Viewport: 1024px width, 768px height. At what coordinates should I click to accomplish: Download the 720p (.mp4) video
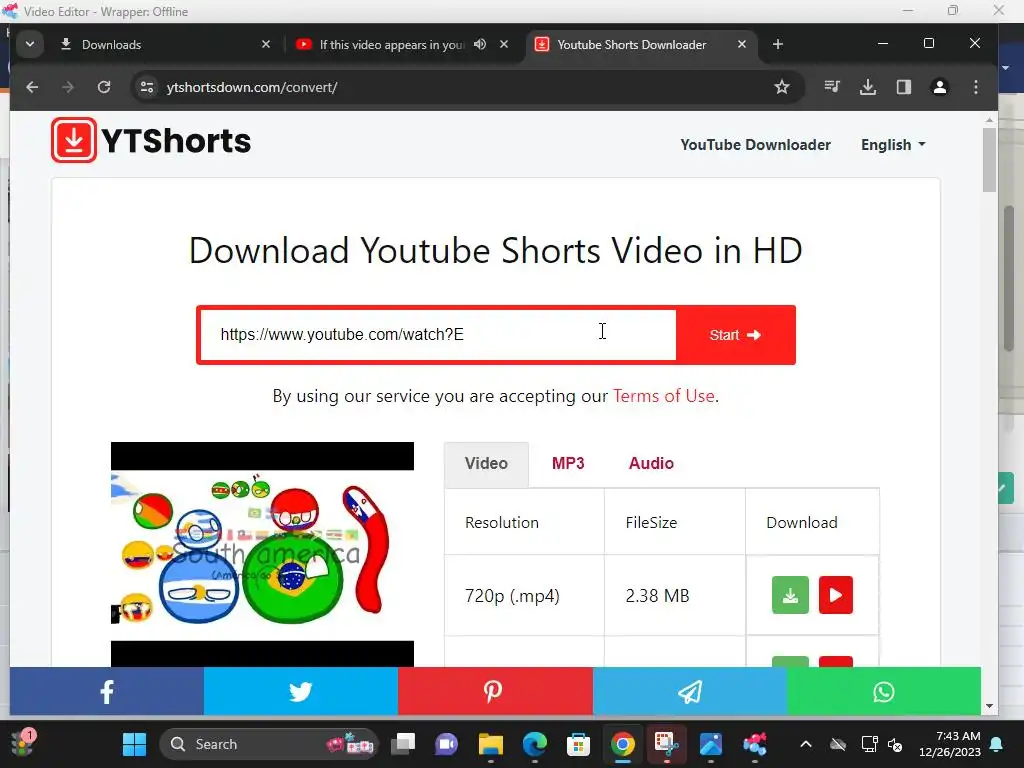[790, 595]
